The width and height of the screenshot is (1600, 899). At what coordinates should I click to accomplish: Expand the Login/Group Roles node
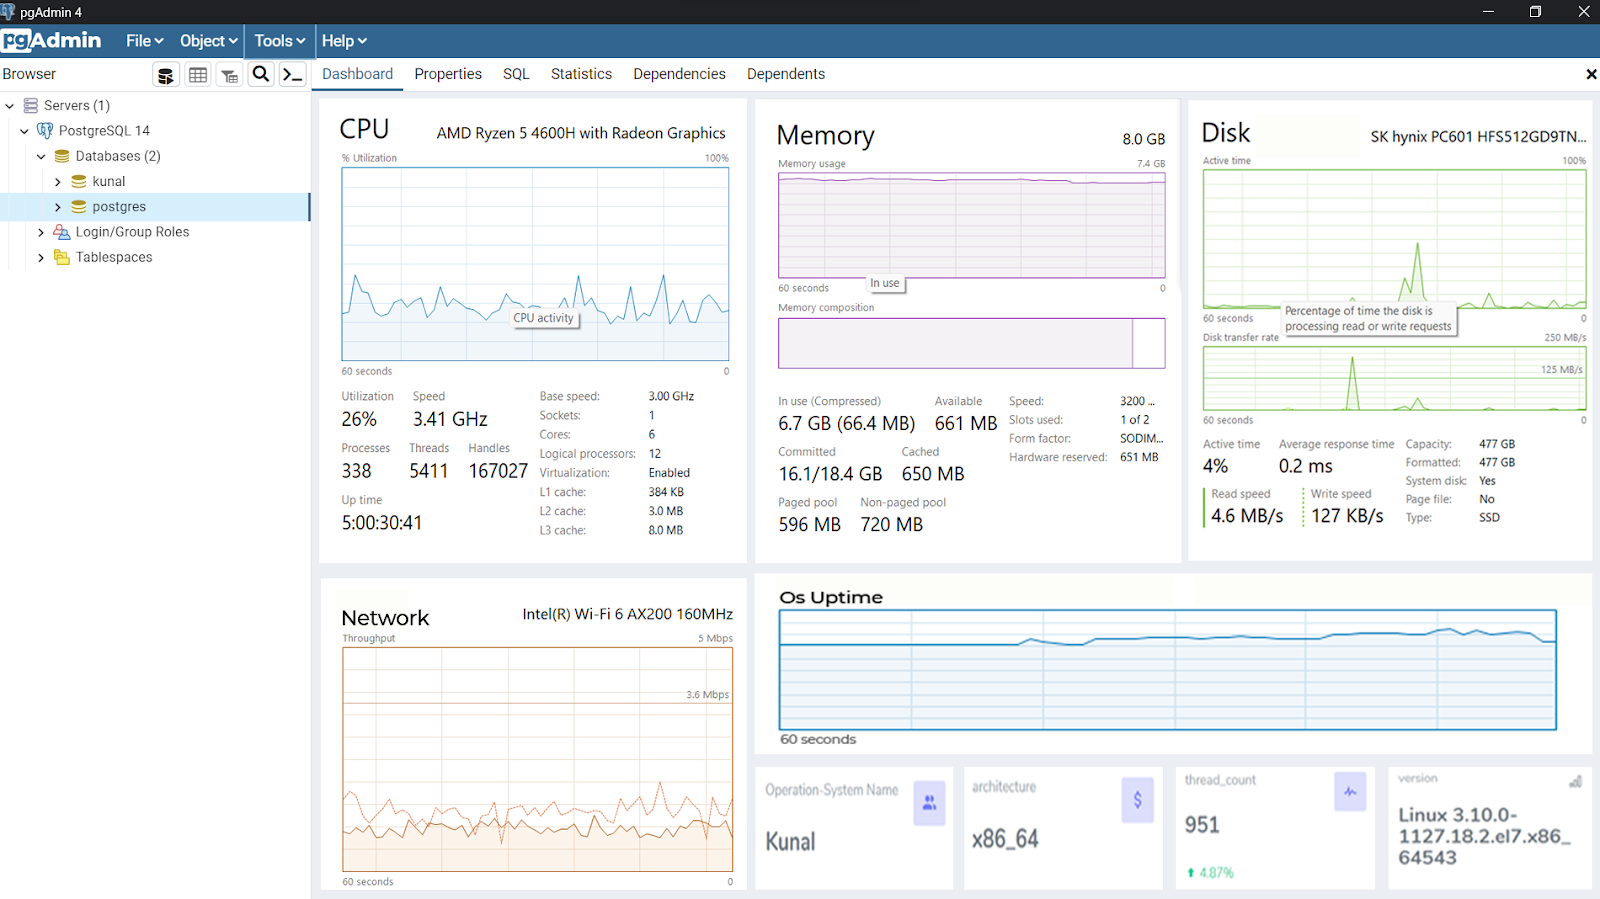tap(41, 232)
